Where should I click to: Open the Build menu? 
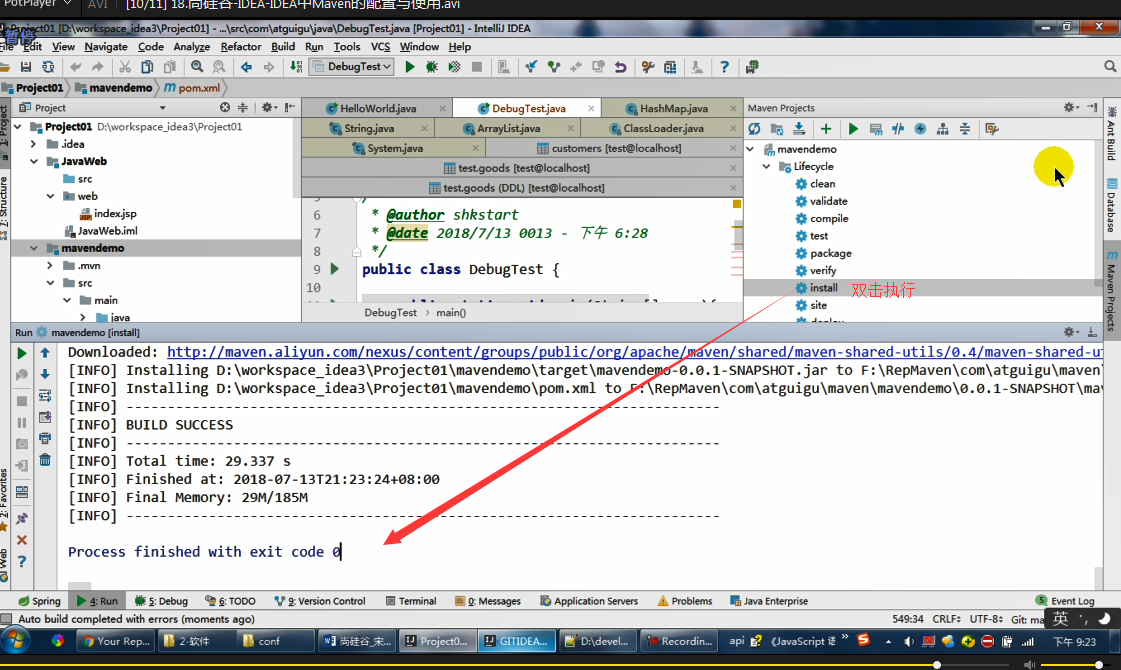(283, 46)
